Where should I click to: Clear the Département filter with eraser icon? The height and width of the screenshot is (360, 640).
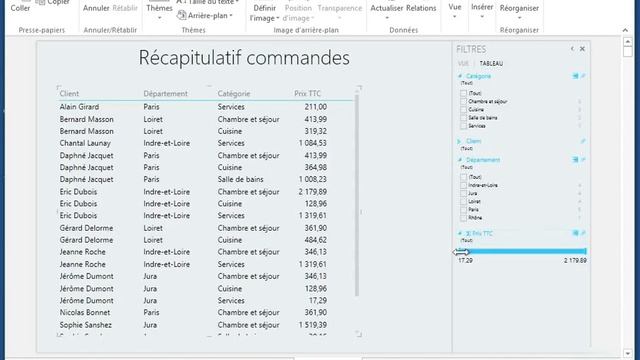pyautogui.click(x=583, y=160)
